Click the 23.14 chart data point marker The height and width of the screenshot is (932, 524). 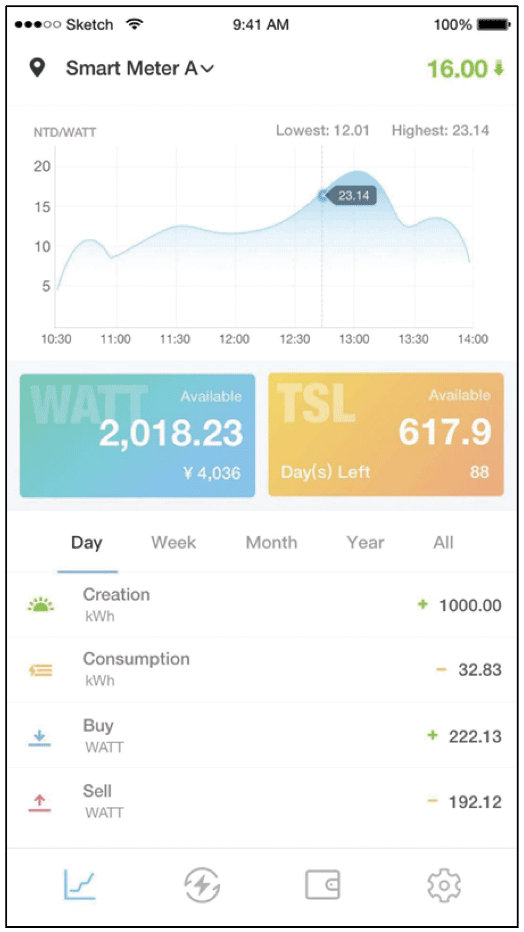323,196
